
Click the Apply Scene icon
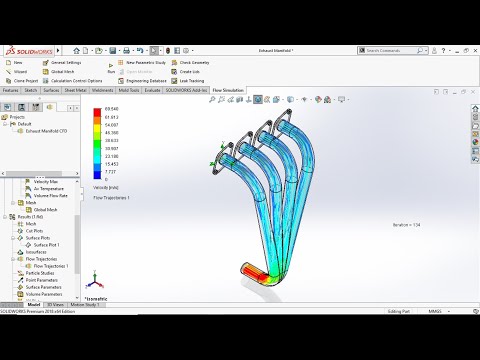coord(327,99)
